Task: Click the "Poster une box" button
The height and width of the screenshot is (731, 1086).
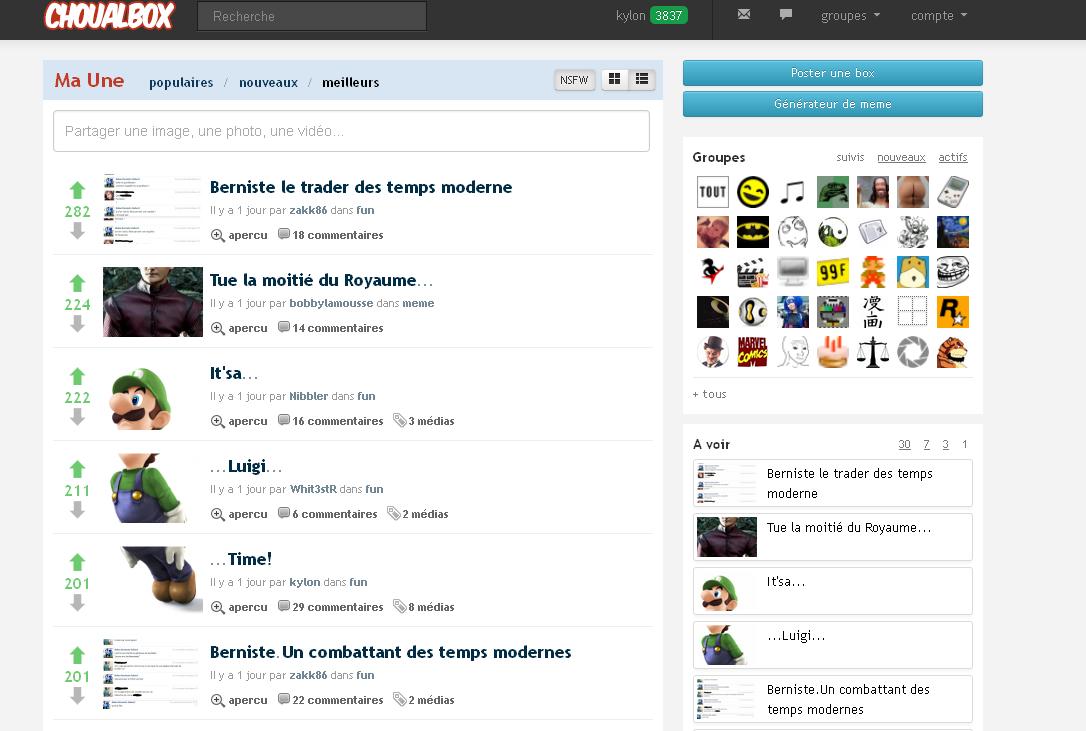Action: coord(832,73)
